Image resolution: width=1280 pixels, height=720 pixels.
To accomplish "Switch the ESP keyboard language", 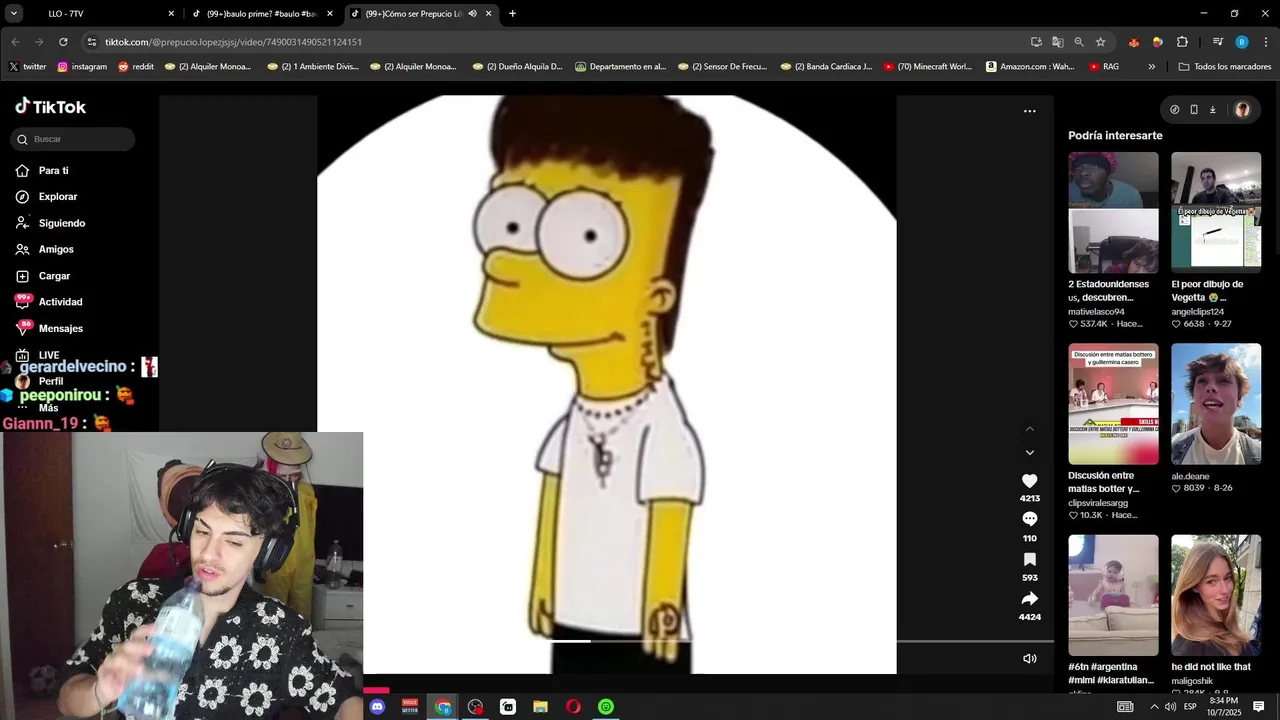I will [x=1190, y=706].
